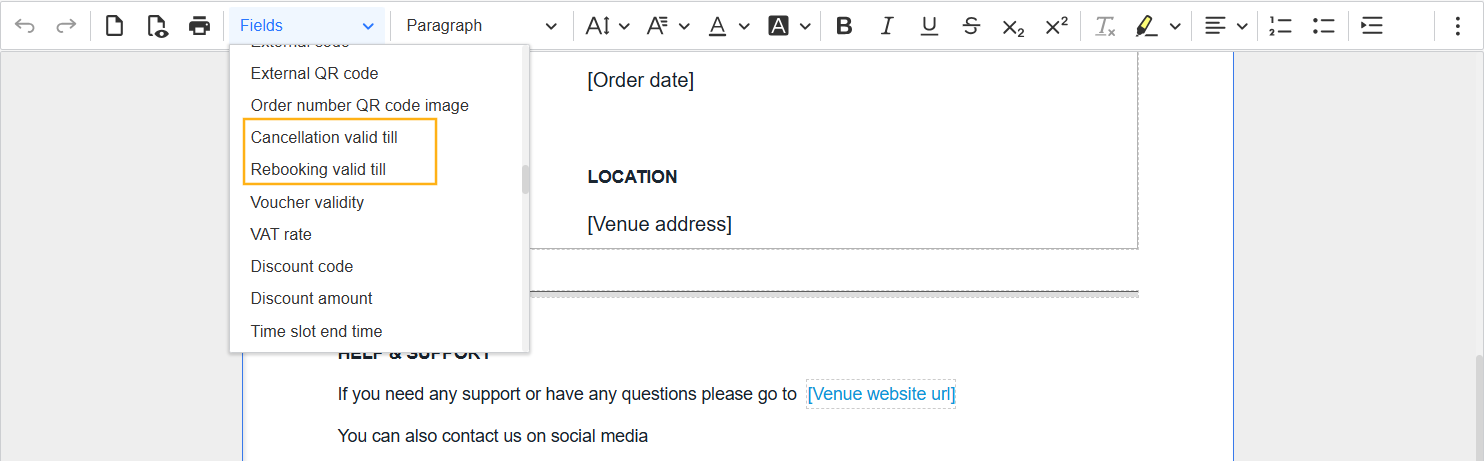This screenshot has height=461, width=1484.
Task: Click the [Venue website url] link
Action: [881, 394]
